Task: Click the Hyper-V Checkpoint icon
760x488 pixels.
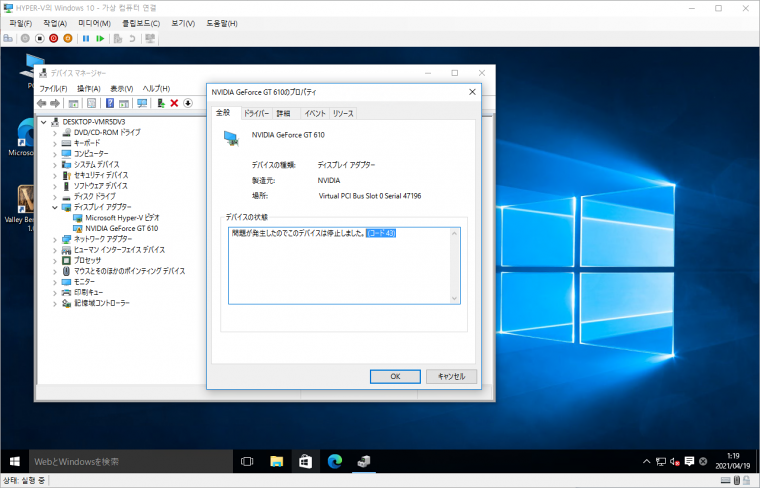Action: coord(118,38)
